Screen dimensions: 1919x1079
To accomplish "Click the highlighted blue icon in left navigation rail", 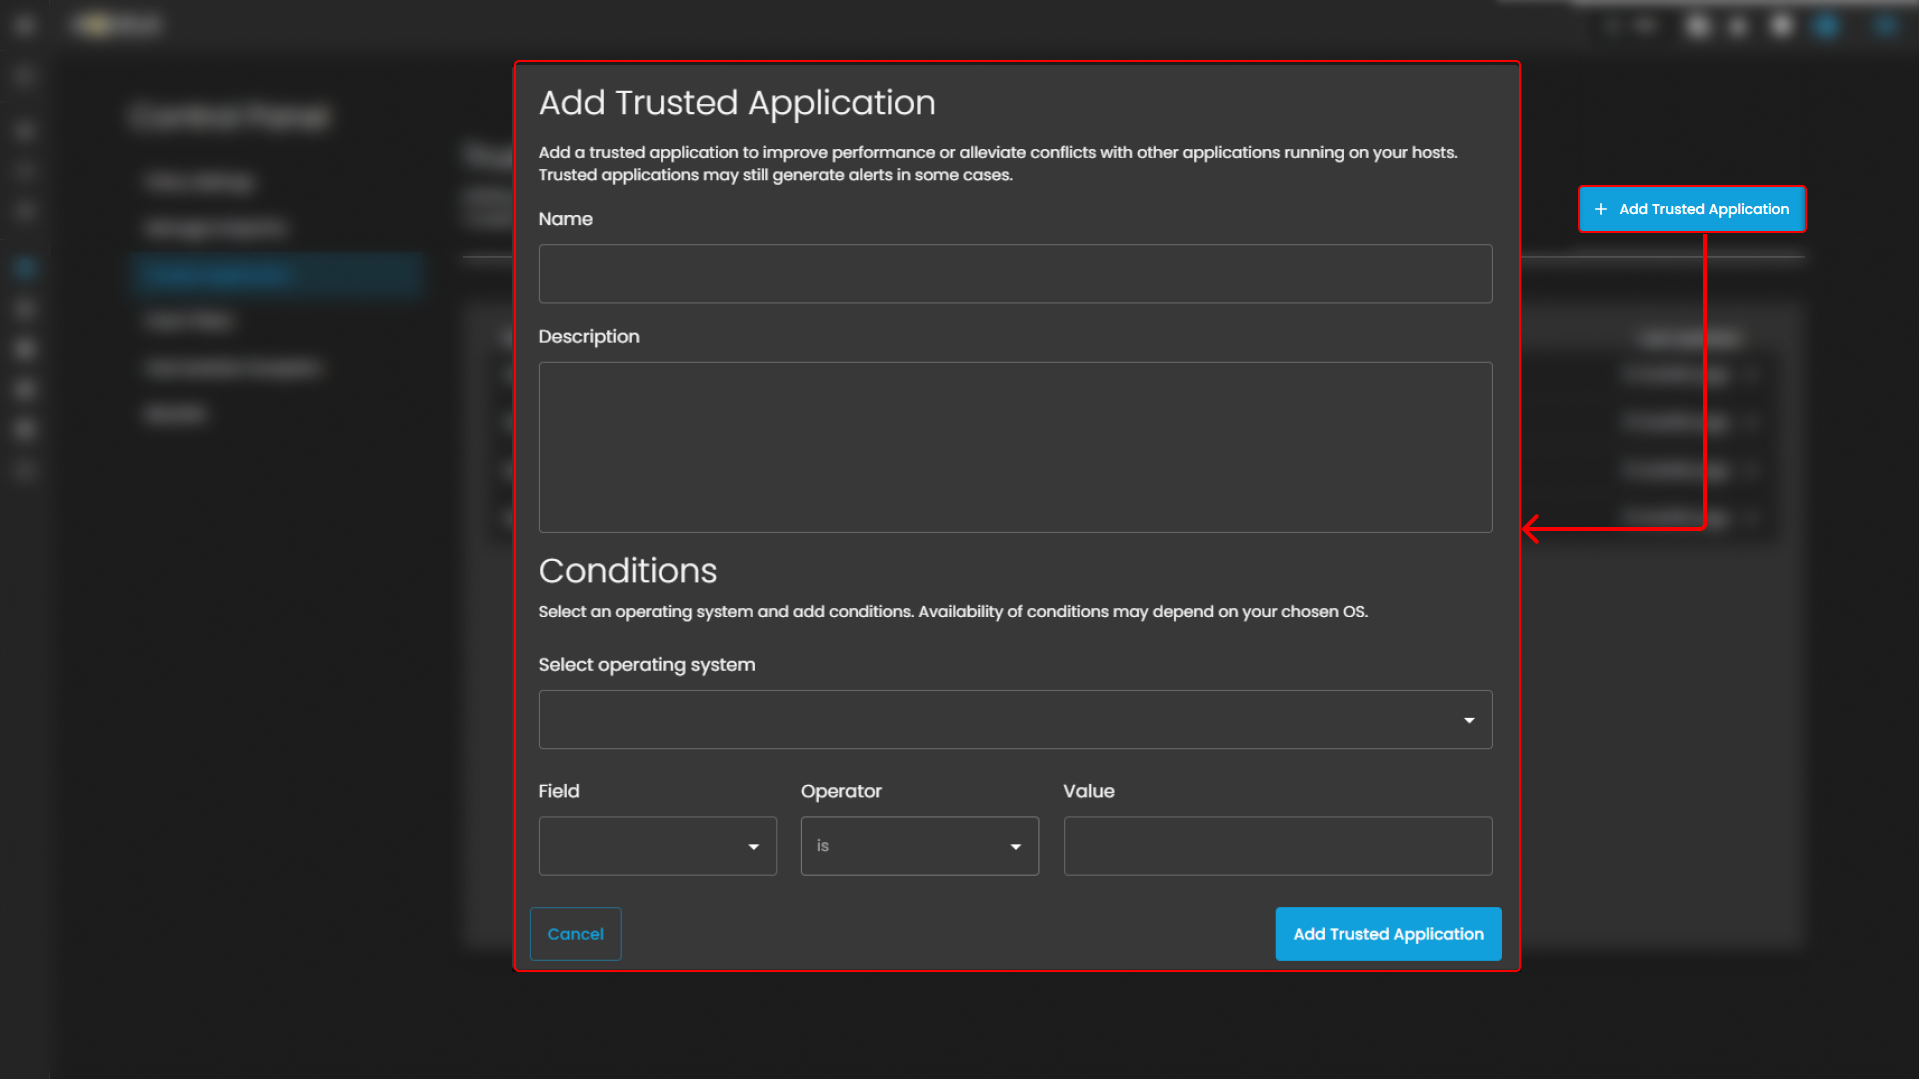I will point(25,268).
